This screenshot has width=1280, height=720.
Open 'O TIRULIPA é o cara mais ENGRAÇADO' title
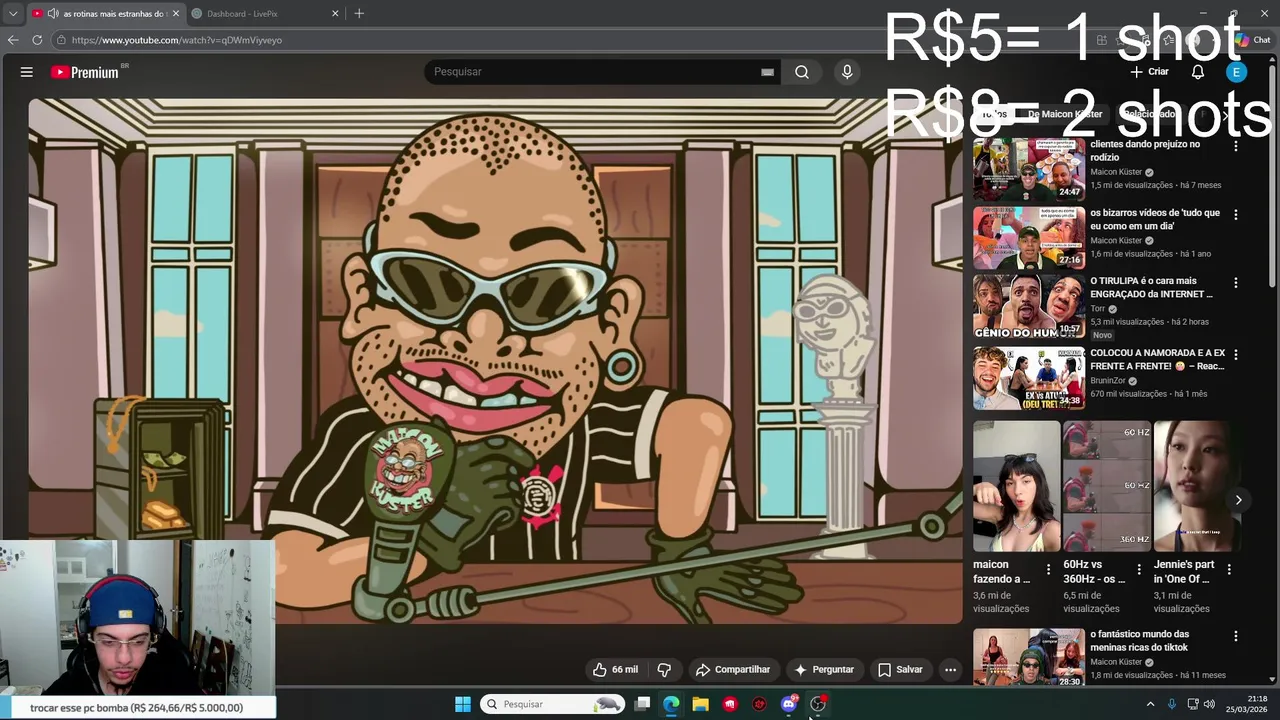tap(1151, 288)
